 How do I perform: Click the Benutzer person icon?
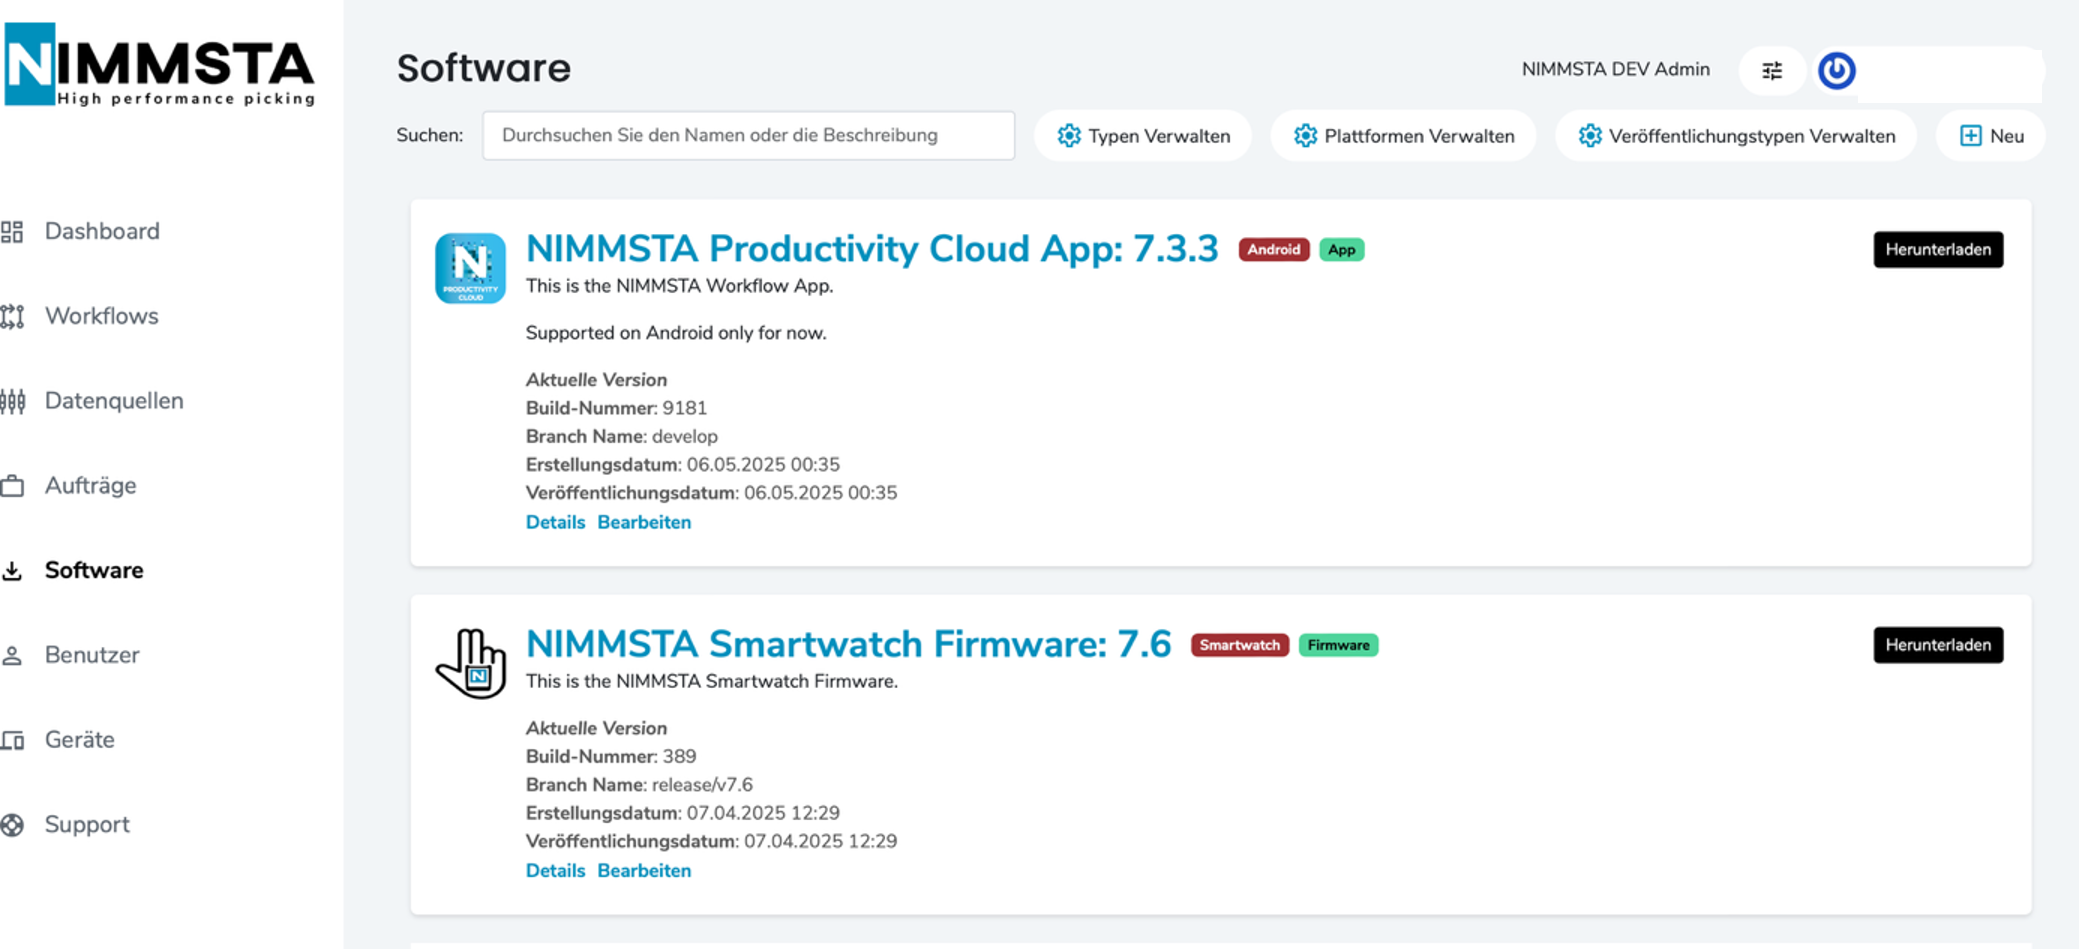(x=12, y=656)
